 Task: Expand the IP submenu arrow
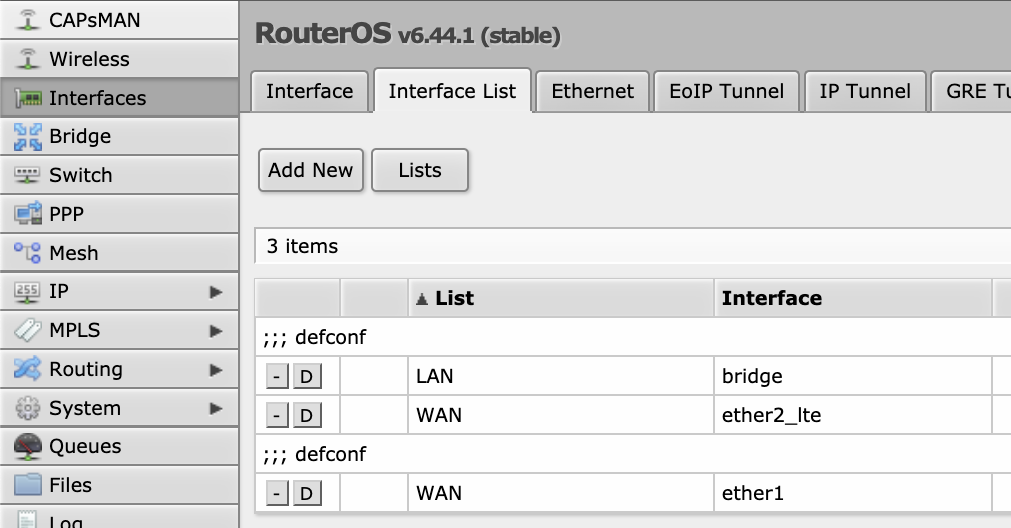(216, 292)
